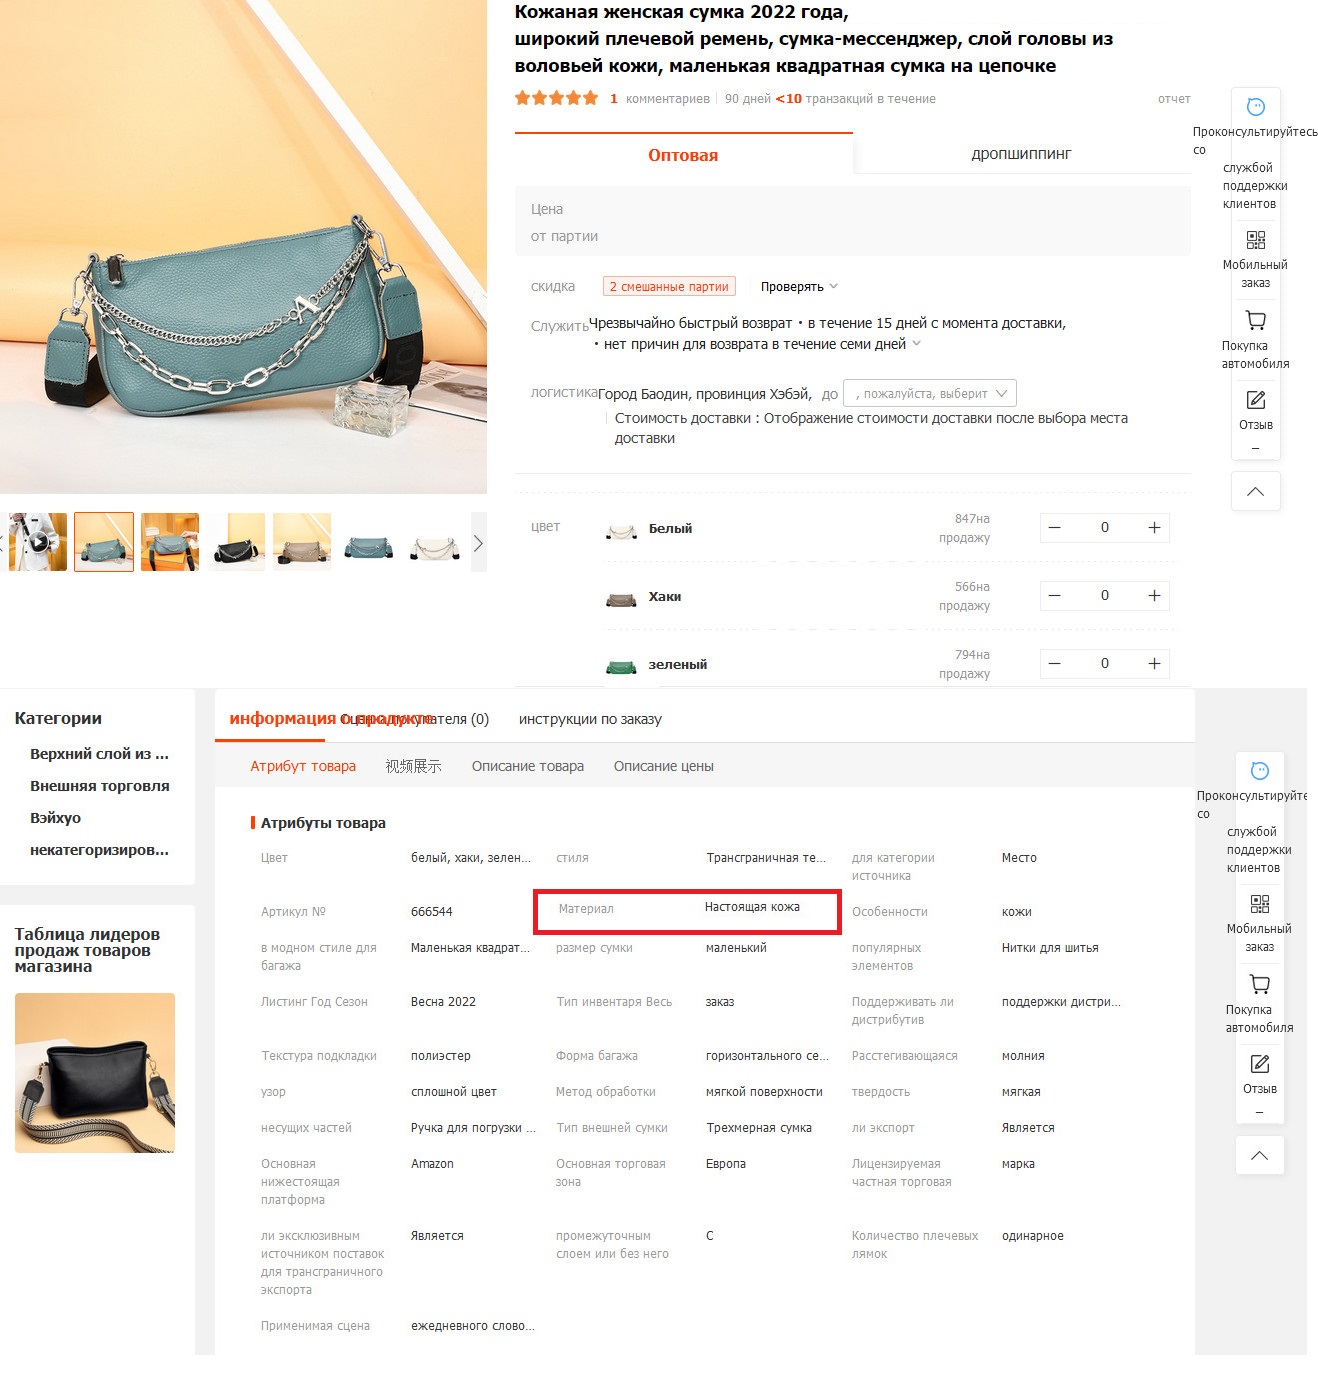This screenshot has height=1382, width=1318.
Task: Open lower shopping cart icon
Action: point(1260,985)
